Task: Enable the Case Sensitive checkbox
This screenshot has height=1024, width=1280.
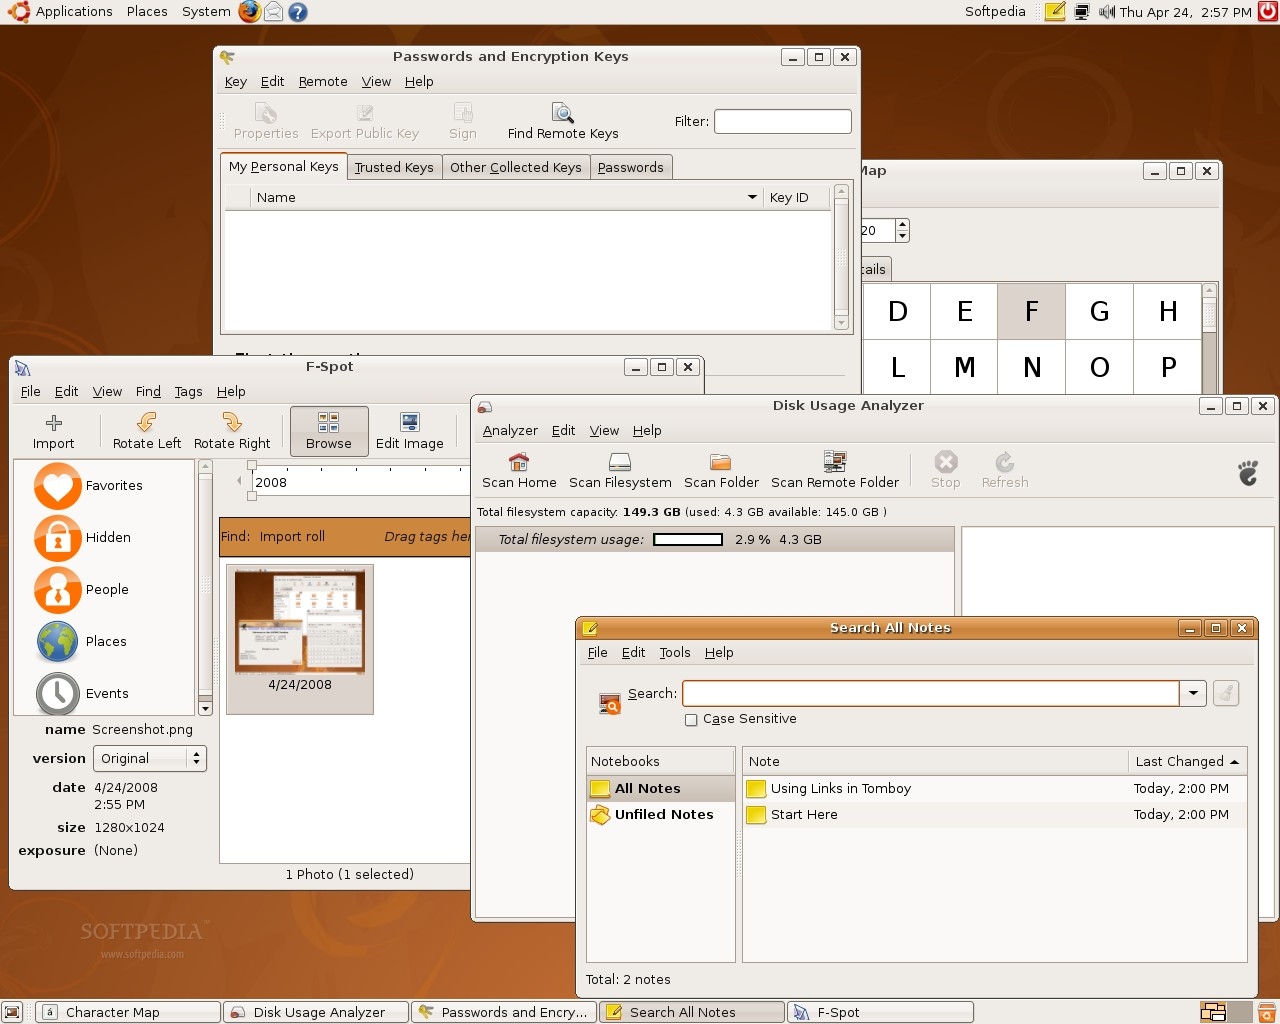Action: pos(691,720)
